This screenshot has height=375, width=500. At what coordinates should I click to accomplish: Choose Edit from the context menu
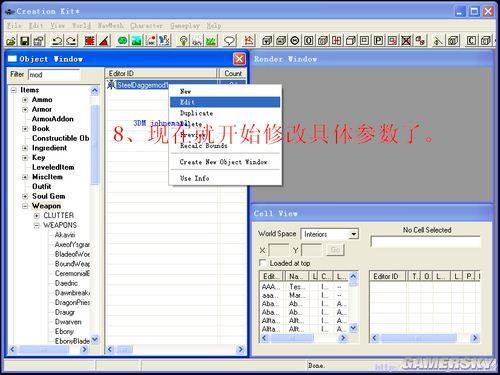[x=225, y=102]
